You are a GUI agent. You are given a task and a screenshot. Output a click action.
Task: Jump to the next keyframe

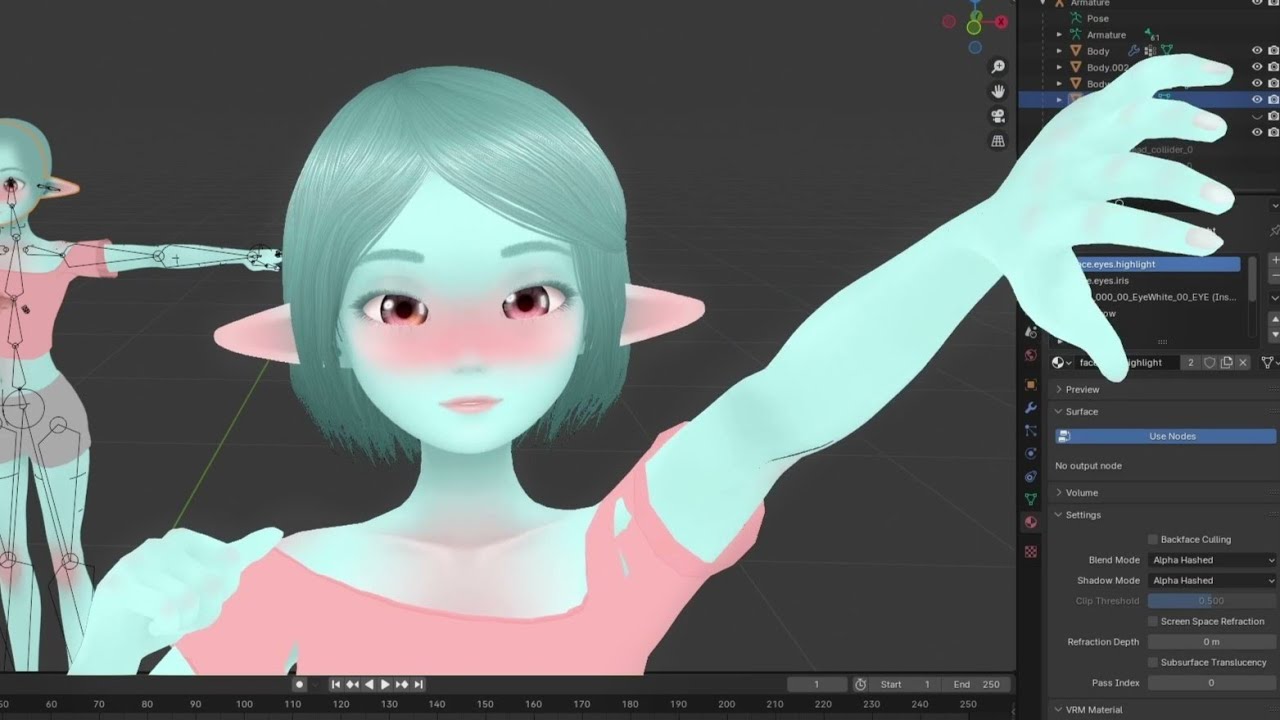point(402,684)
